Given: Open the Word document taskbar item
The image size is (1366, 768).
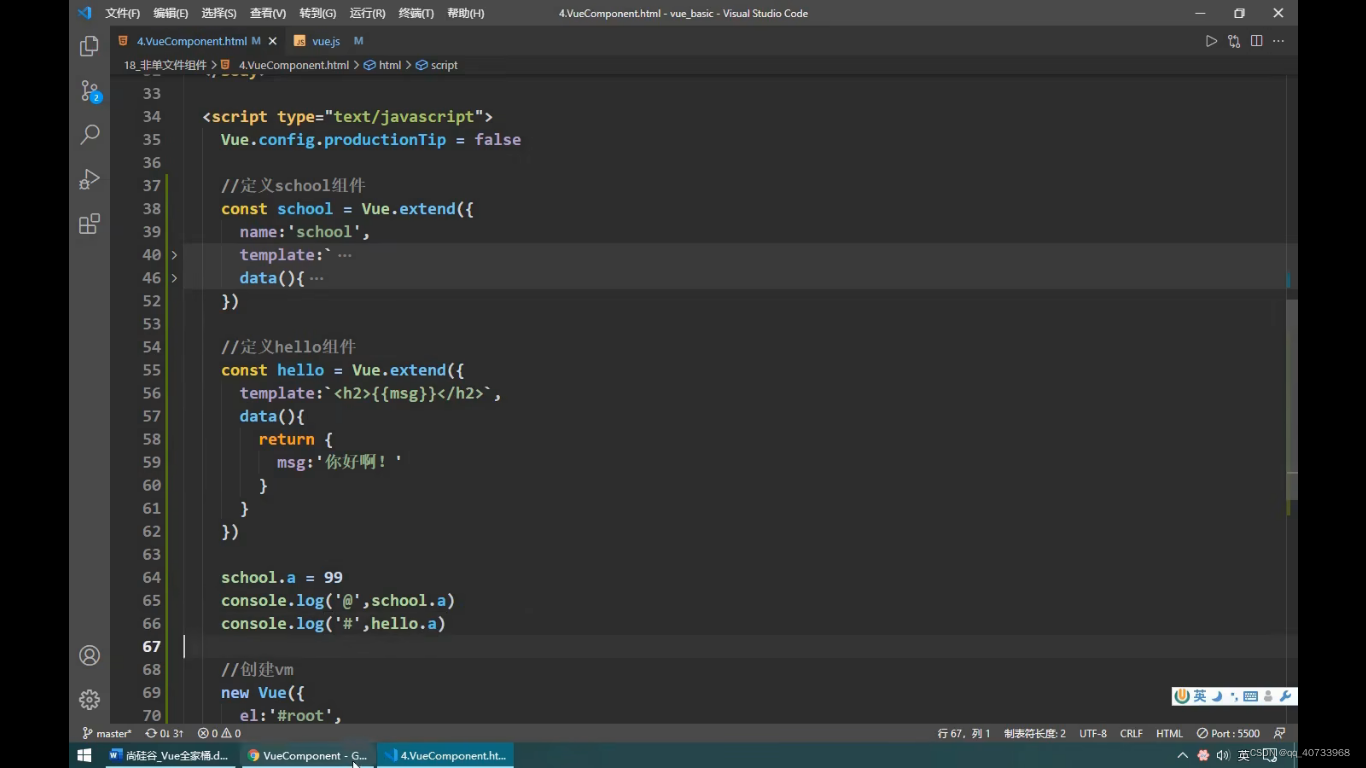Looking at the screenshot, I should point(170,755).
